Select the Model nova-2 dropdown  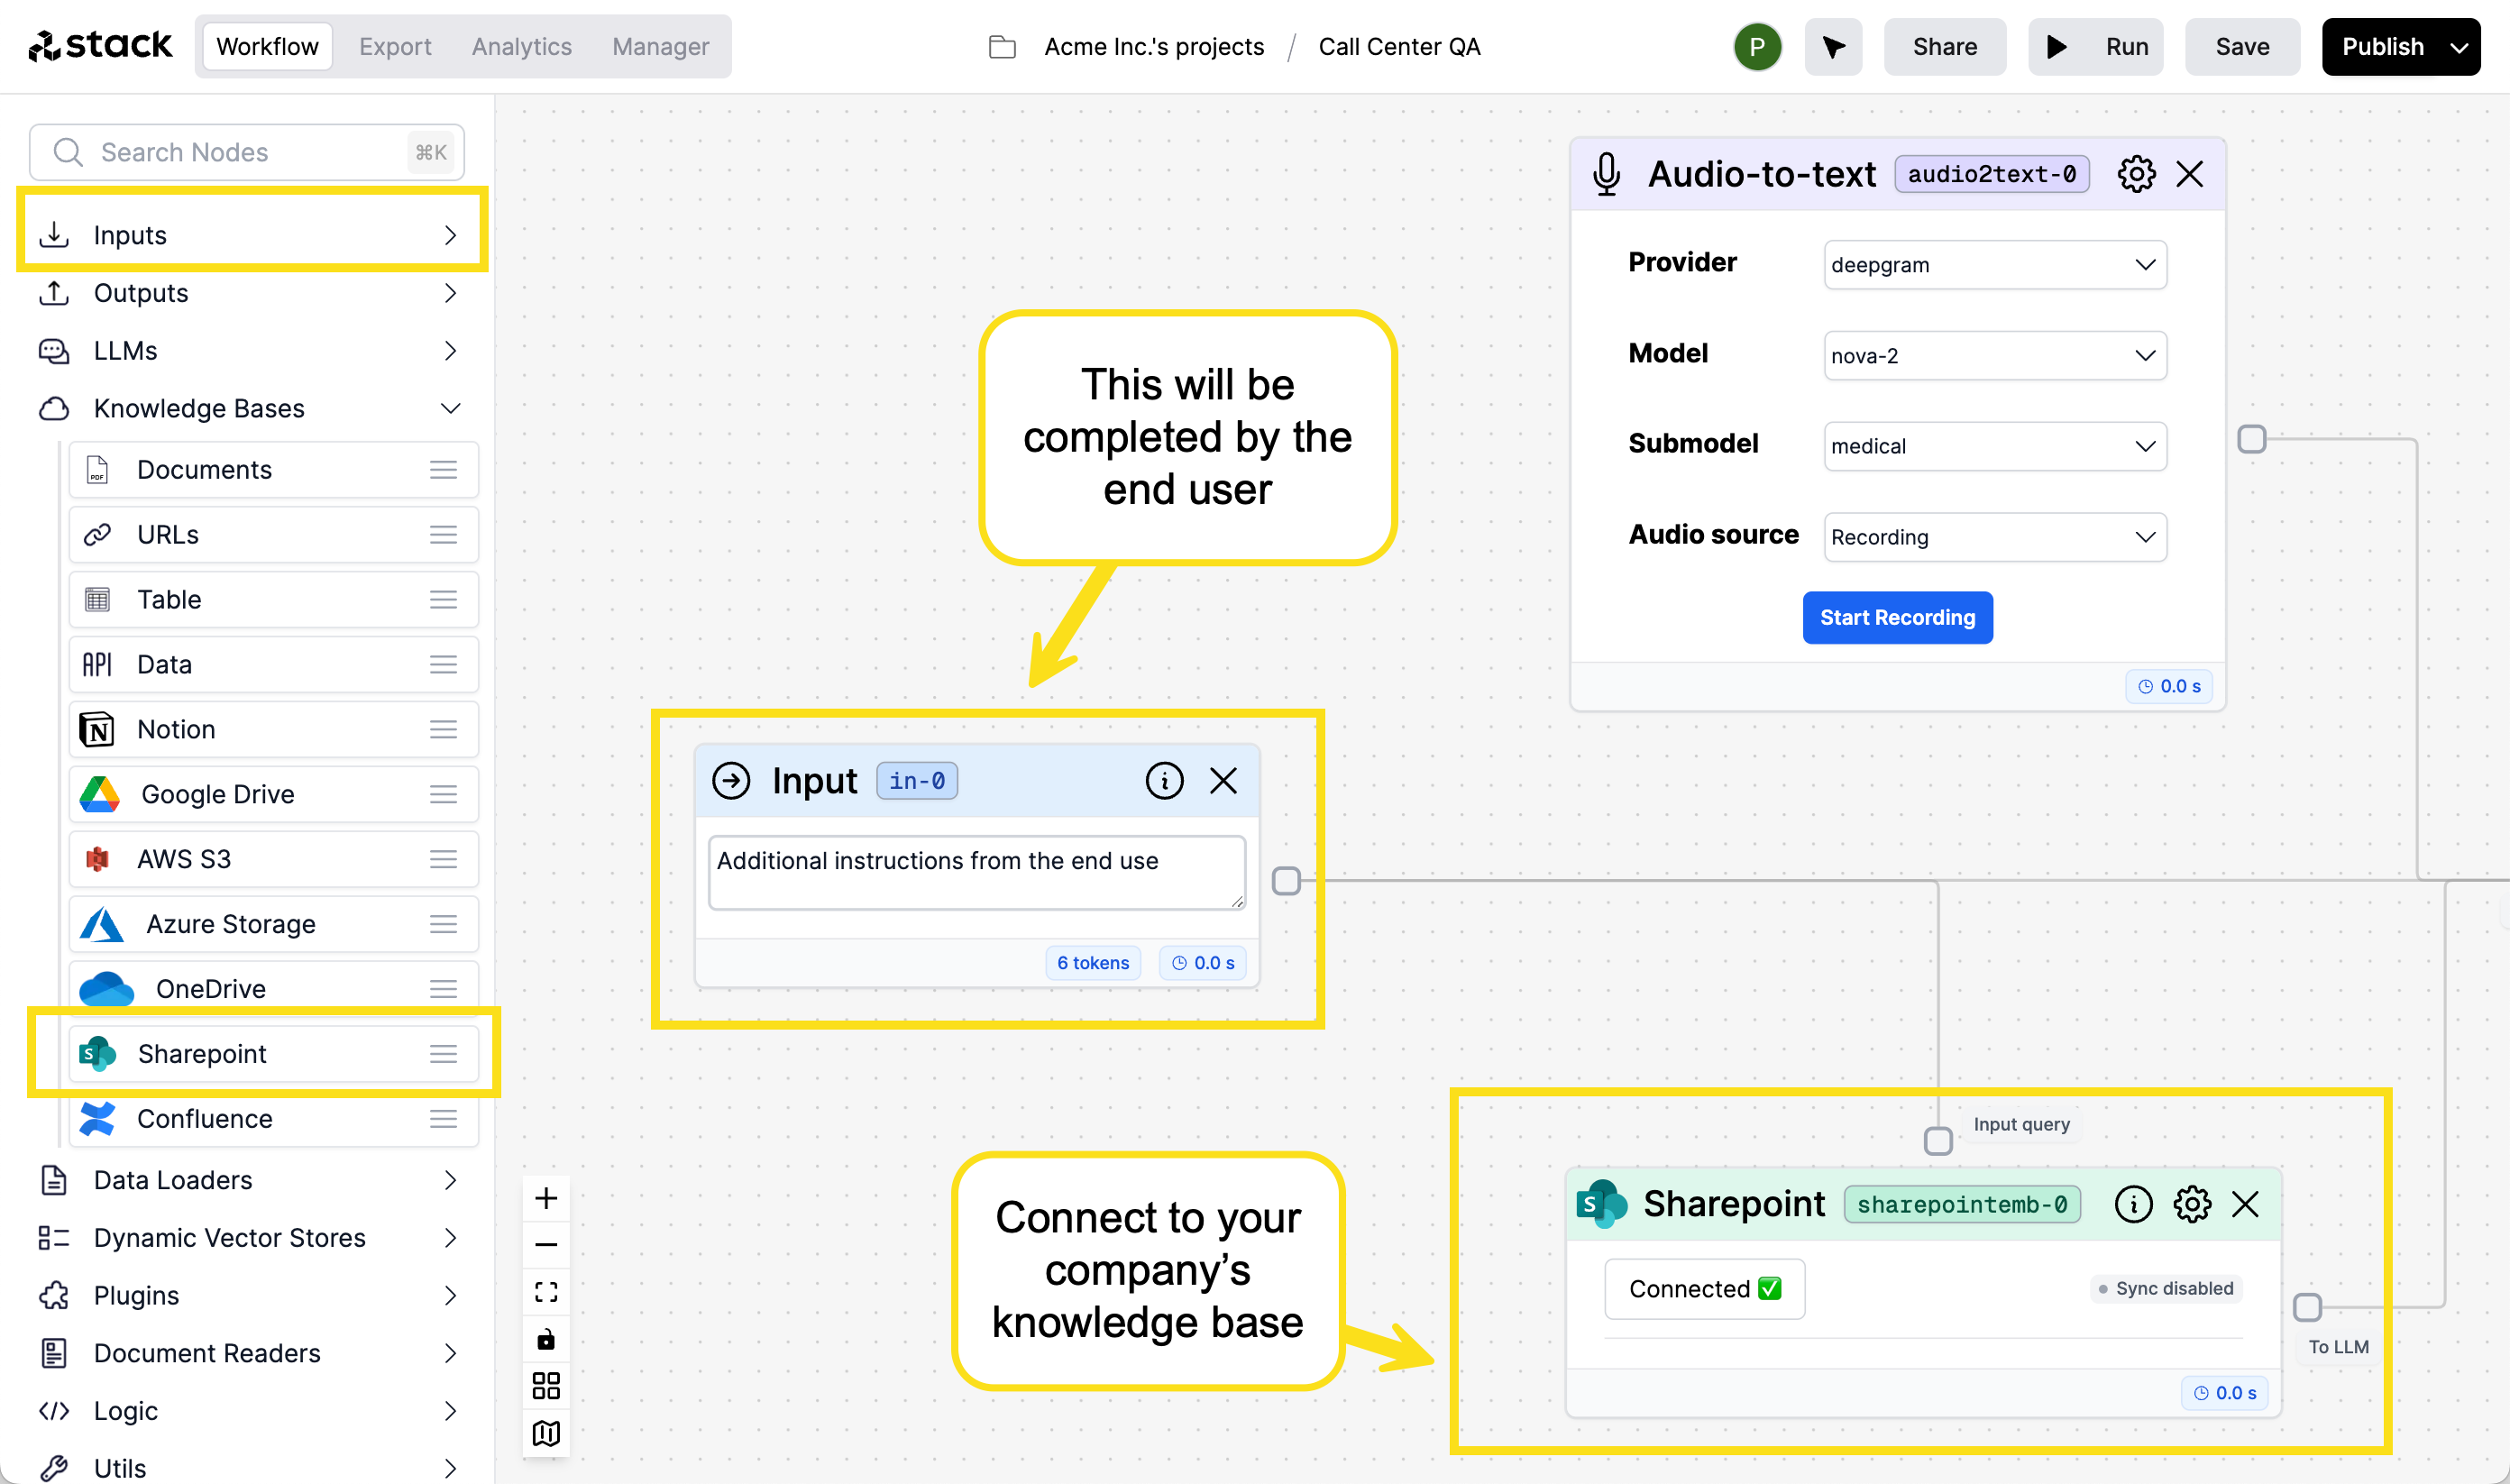[1991, 355]
